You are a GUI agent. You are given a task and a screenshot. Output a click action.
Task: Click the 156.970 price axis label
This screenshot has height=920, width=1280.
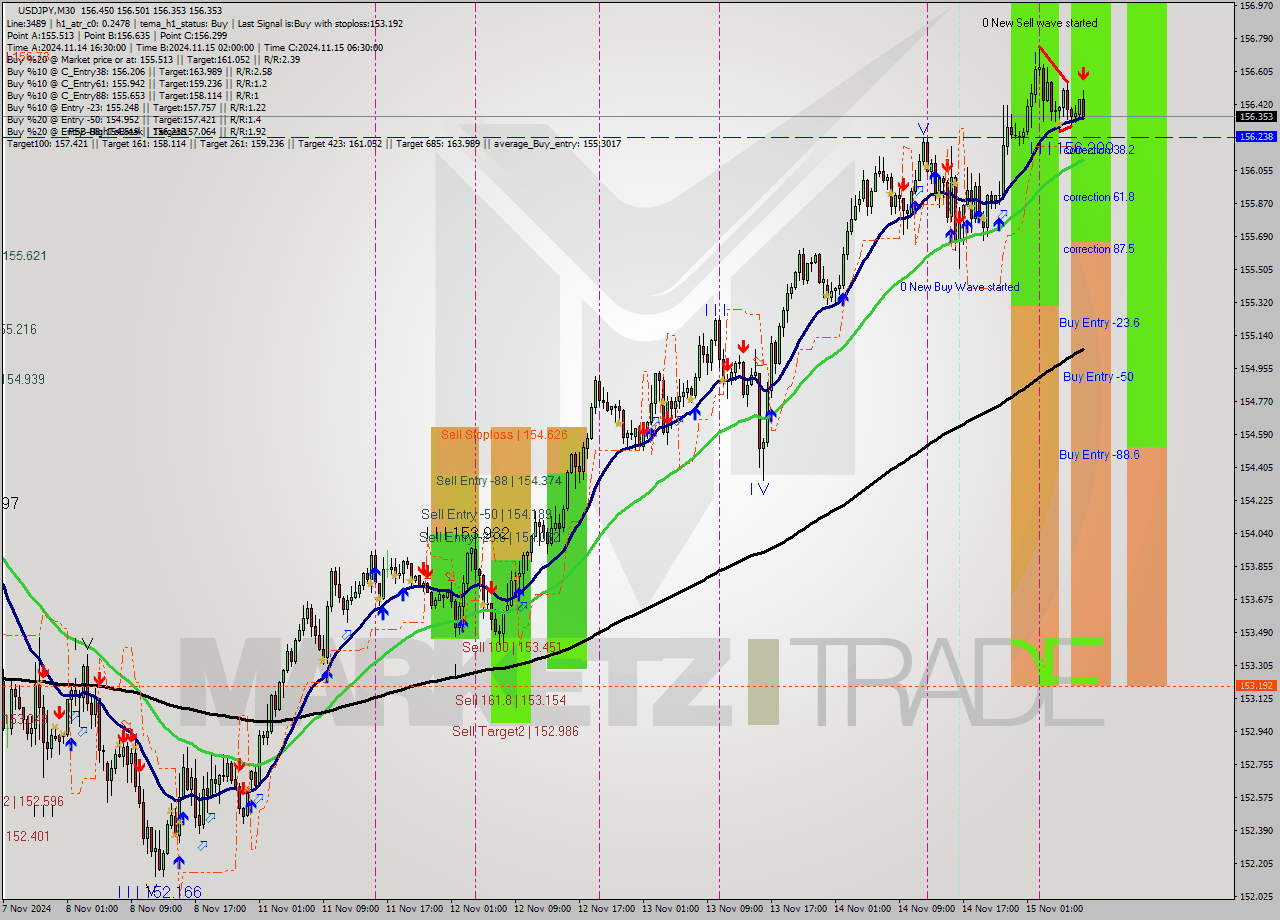(1256, 6)
